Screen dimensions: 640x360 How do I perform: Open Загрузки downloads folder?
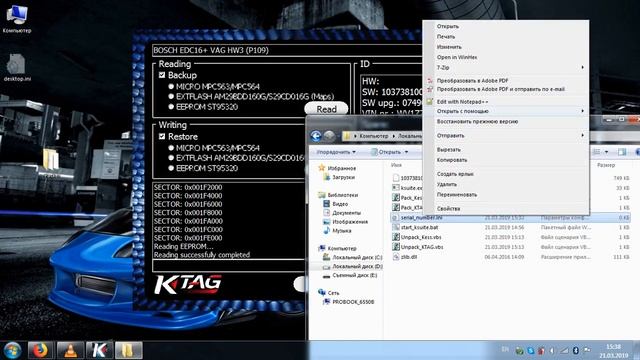(343, 177)
